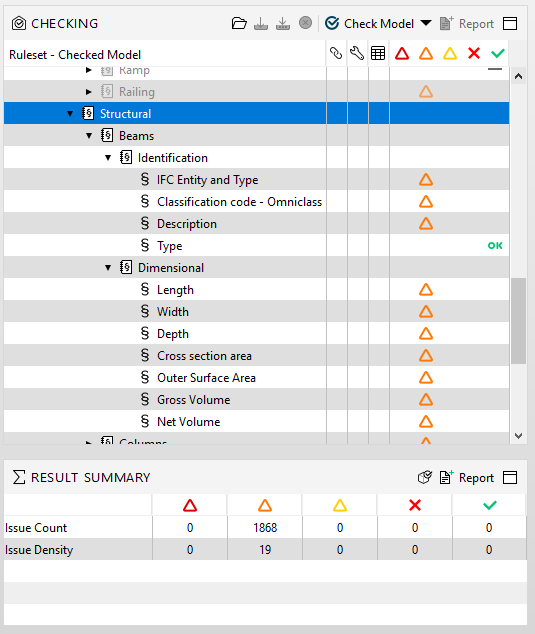Expand the Railing ruleset node

[x=89, y=92]
